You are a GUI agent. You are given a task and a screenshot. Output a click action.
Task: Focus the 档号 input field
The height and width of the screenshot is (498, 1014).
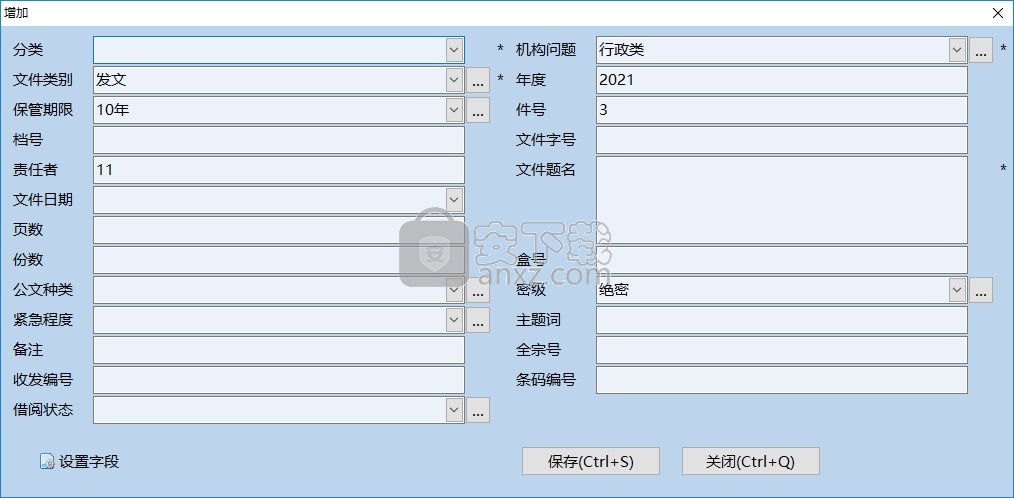click(x=279, y=140)
